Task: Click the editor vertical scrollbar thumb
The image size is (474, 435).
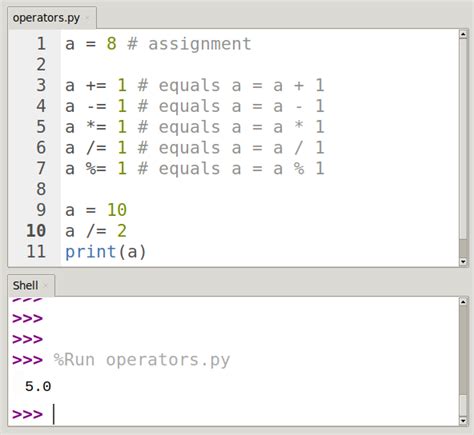Action: pos(463,138)
